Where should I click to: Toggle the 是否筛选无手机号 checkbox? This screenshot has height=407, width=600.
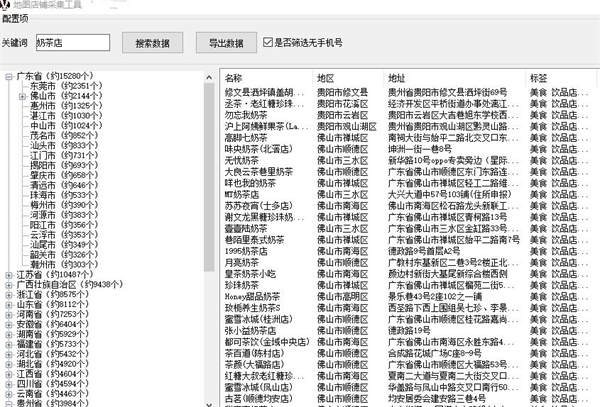268,42
